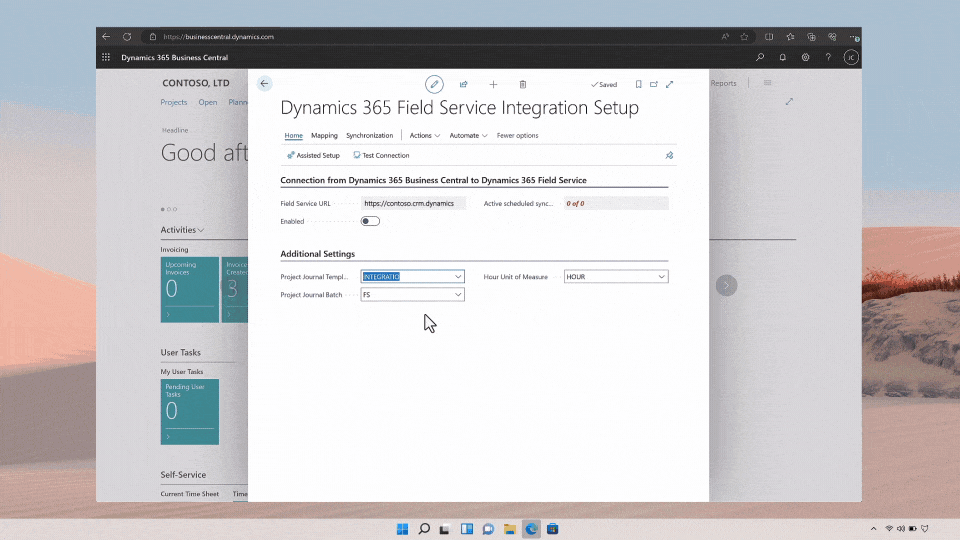Image resolution: width=960 pixels, height=540 pixels.
Task: Toggle the Enabled switch
Action: pos(370,221)
